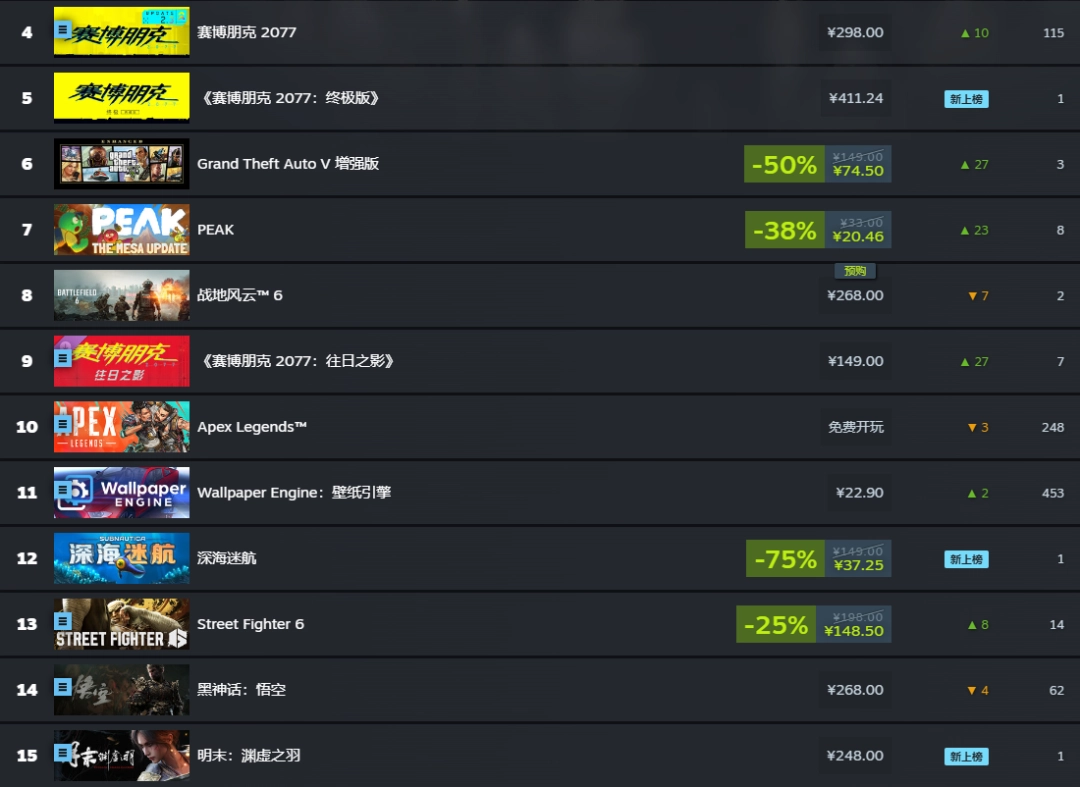Click the -75% discount block for 深海迷航
1080x787 pixels.
pyautogui.click(x=785, y=558)
